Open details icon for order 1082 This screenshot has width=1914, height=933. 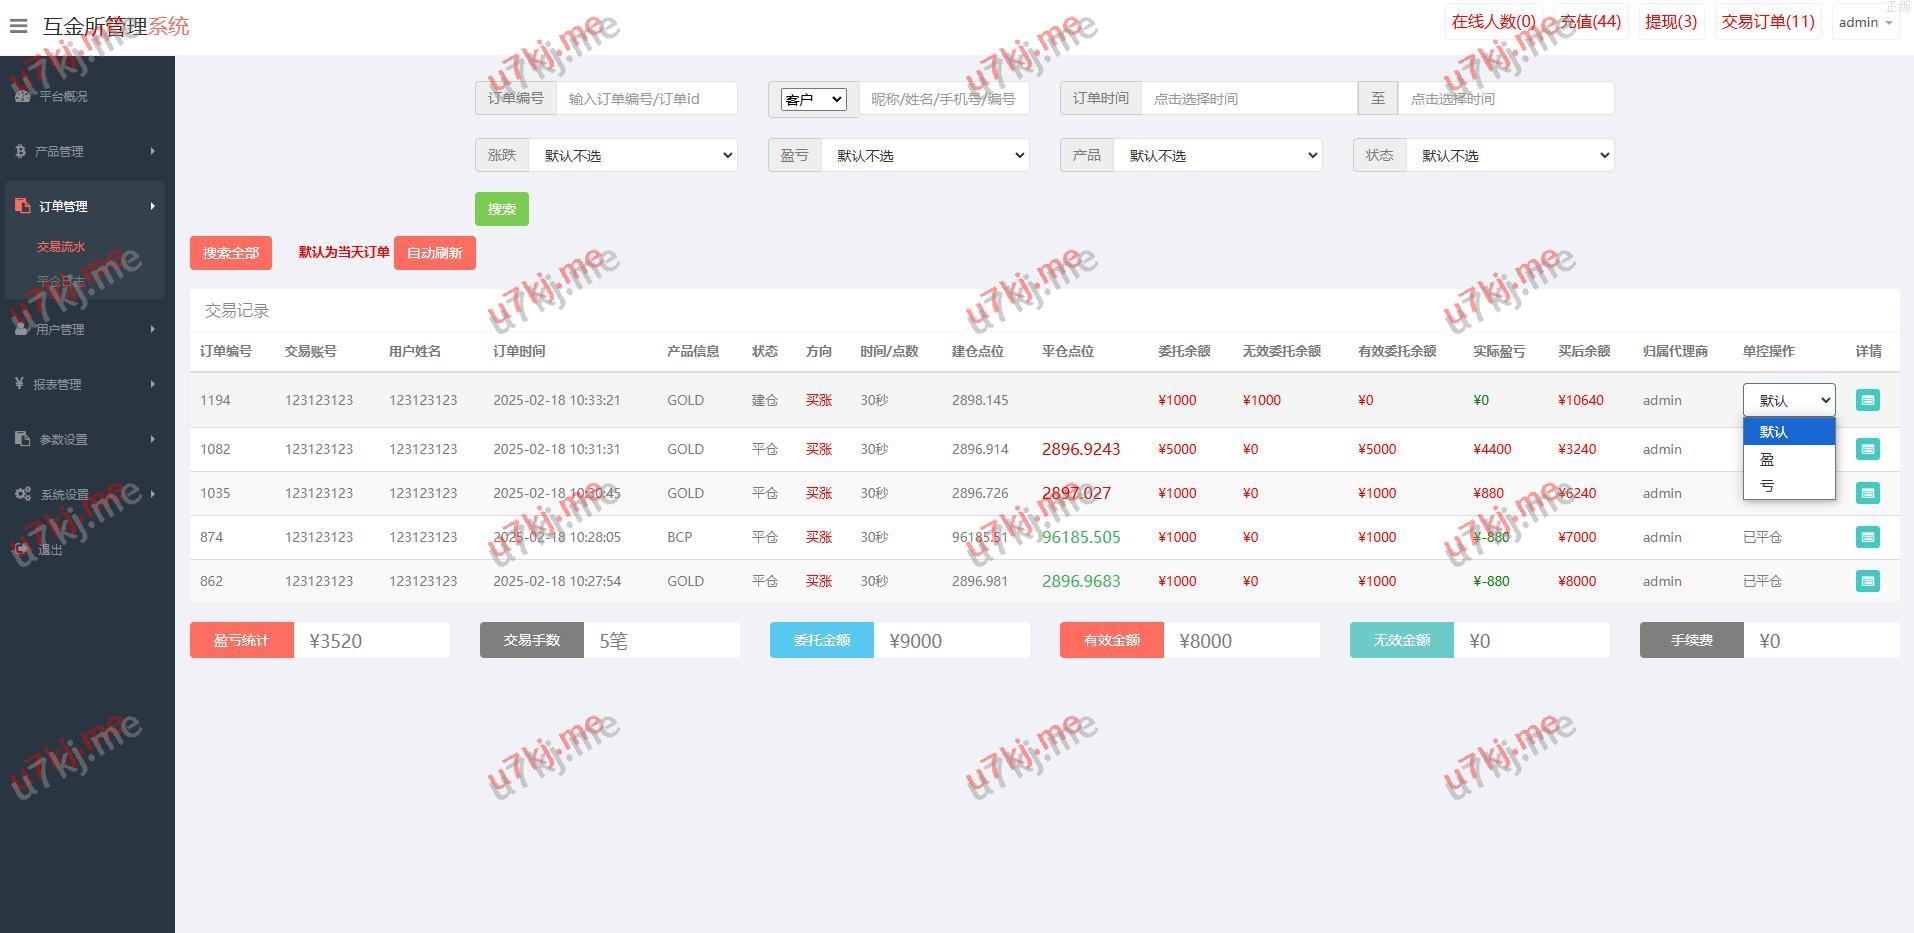(1867, 449)
